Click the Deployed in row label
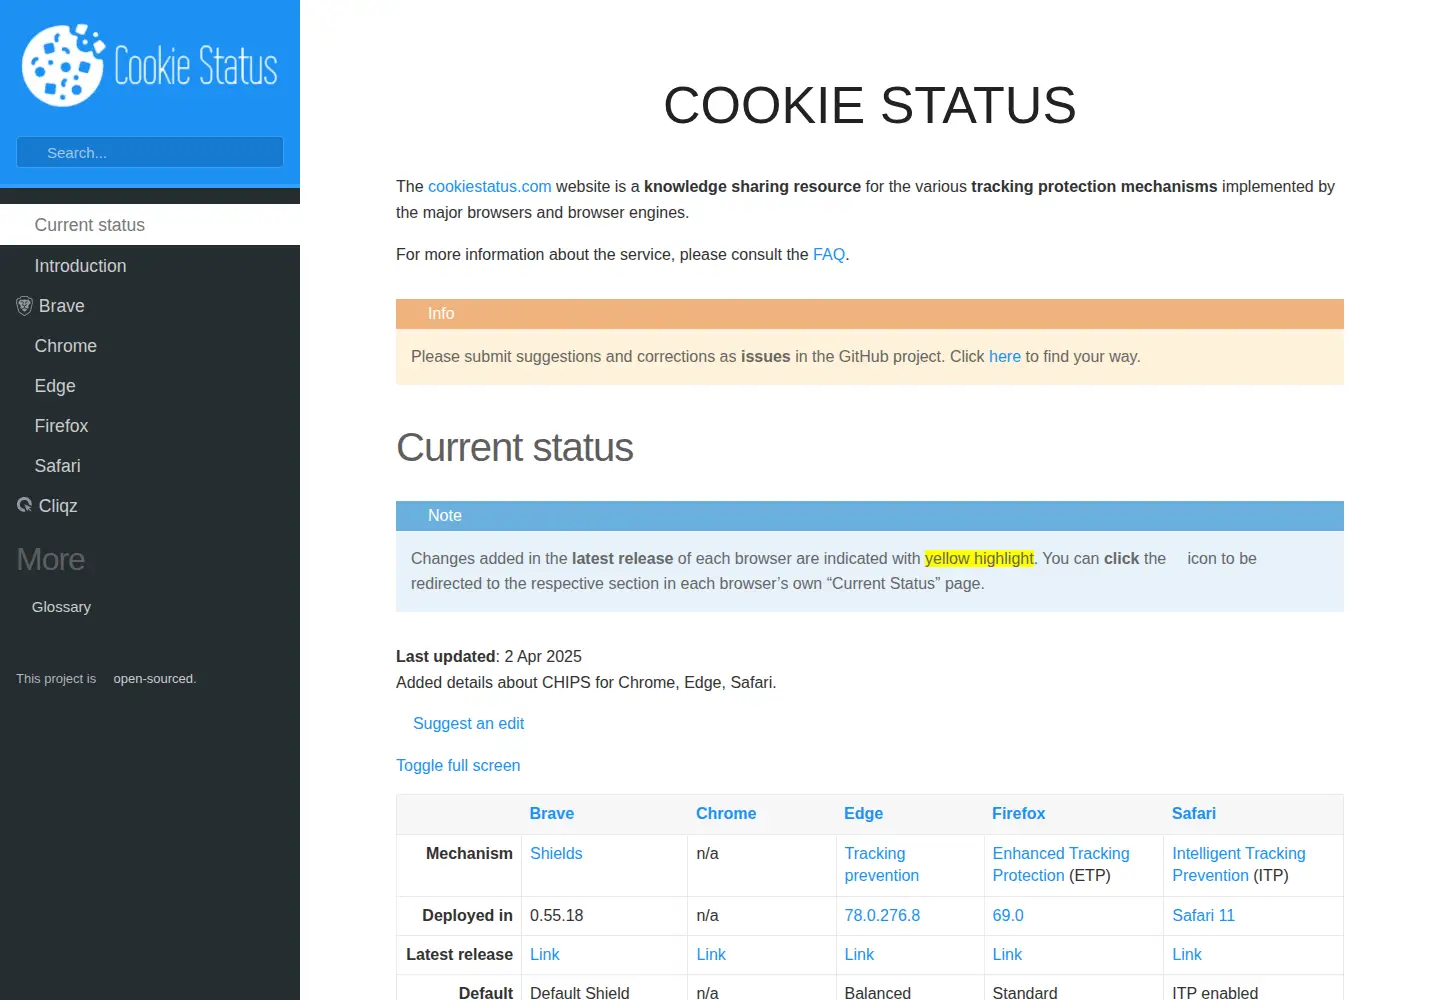This screenshot has height=1000, width=1440. (467, 915)
